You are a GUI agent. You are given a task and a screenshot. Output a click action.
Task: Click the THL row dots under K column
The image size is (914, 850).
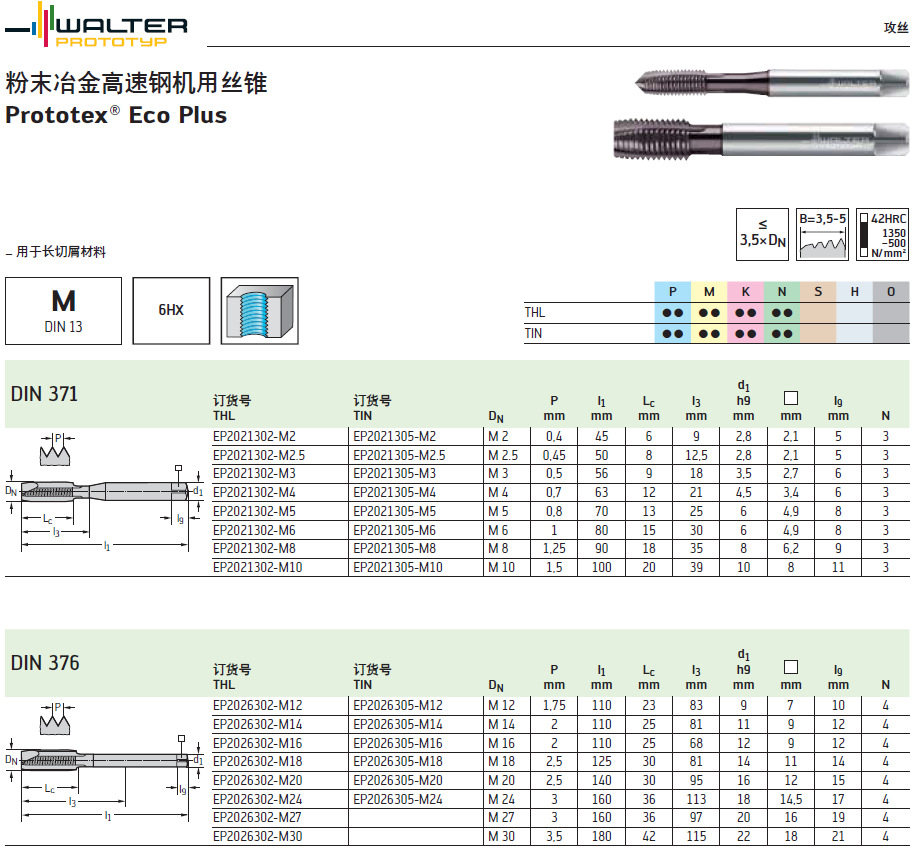(x=746, y=313)
